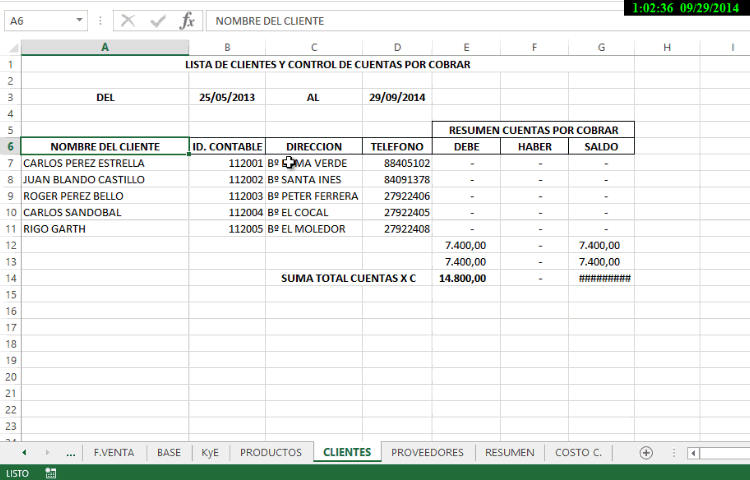Click the Insert Function fx icon

click(x=187, y=21)
